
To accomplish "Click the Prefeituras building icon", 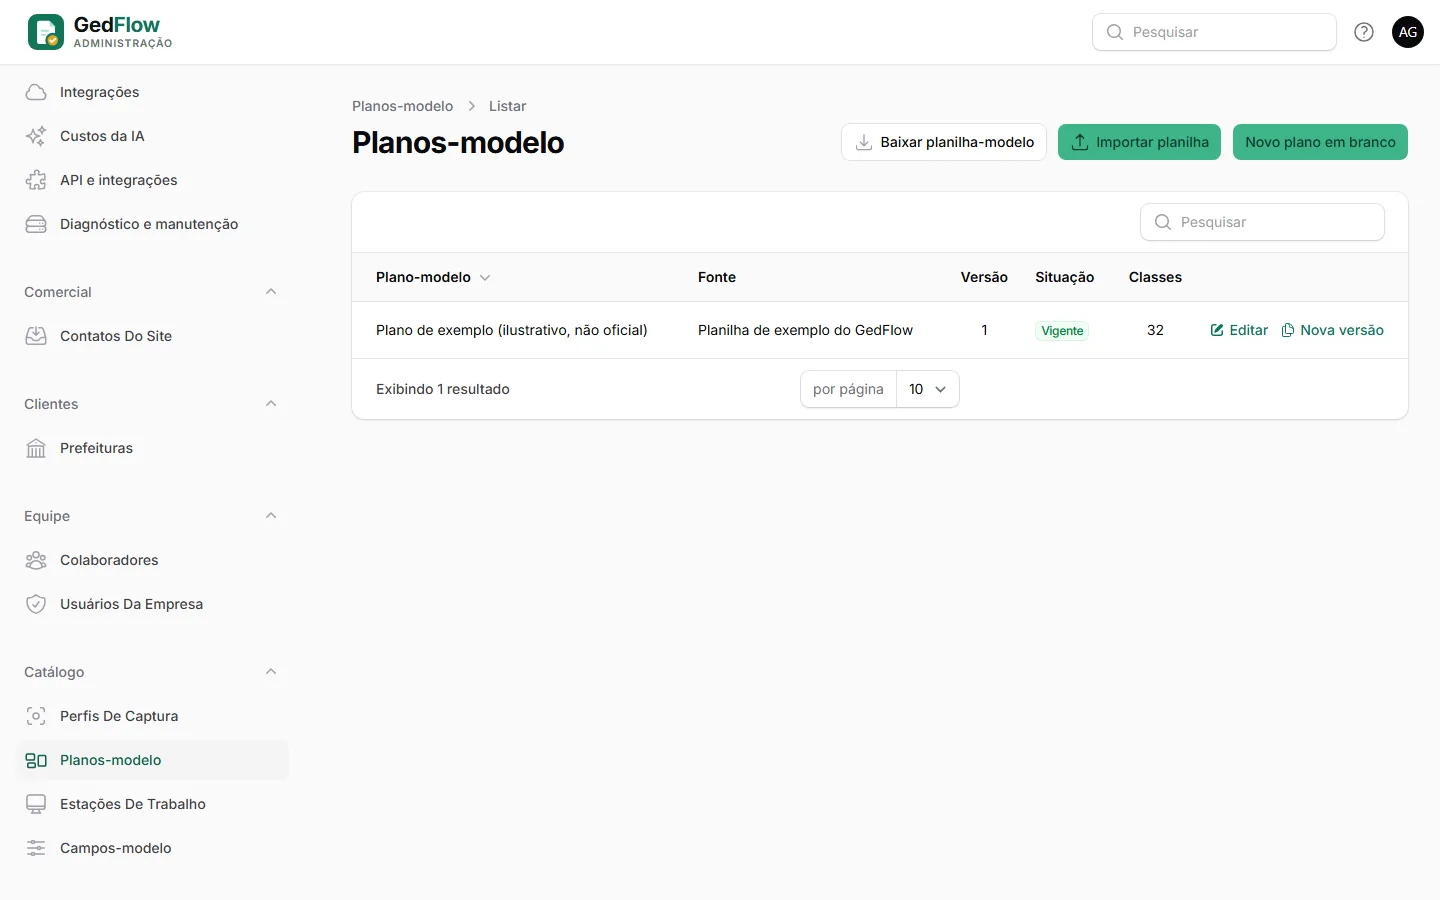I will pyautogui.click(x=36, y=448).
